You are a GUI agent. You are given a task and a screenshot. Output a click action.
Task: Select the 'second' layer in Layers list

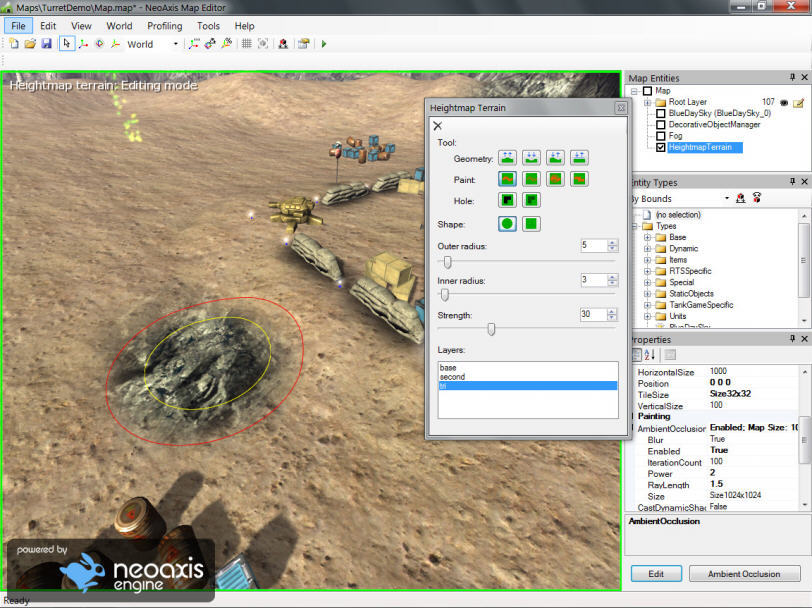point(528,377)
